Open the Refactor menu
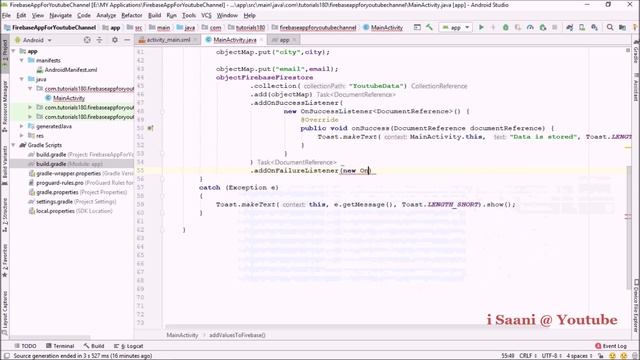This screenshot has width=640, height=360. pos(132,16)
